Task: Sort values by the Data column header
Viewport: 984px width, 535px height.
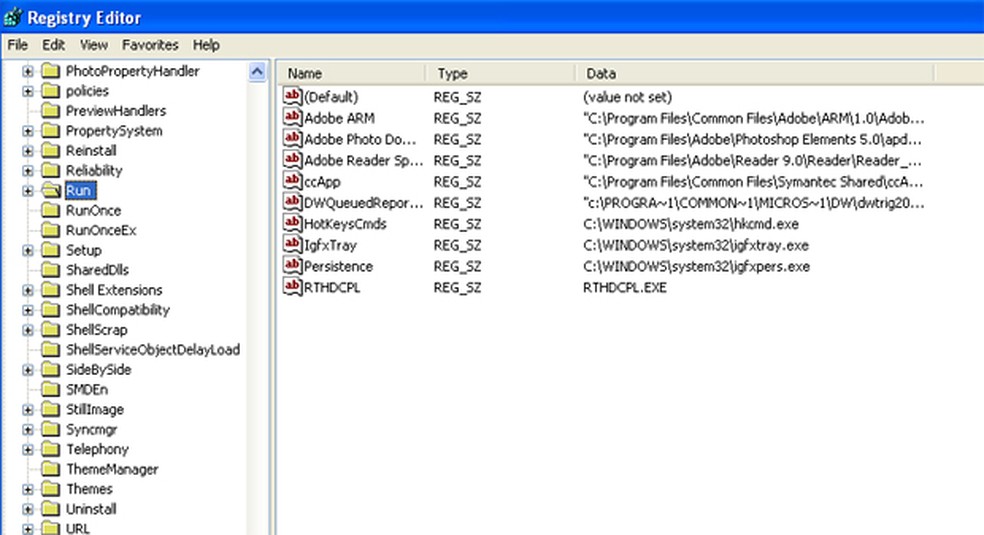Action: coord(755,73)
